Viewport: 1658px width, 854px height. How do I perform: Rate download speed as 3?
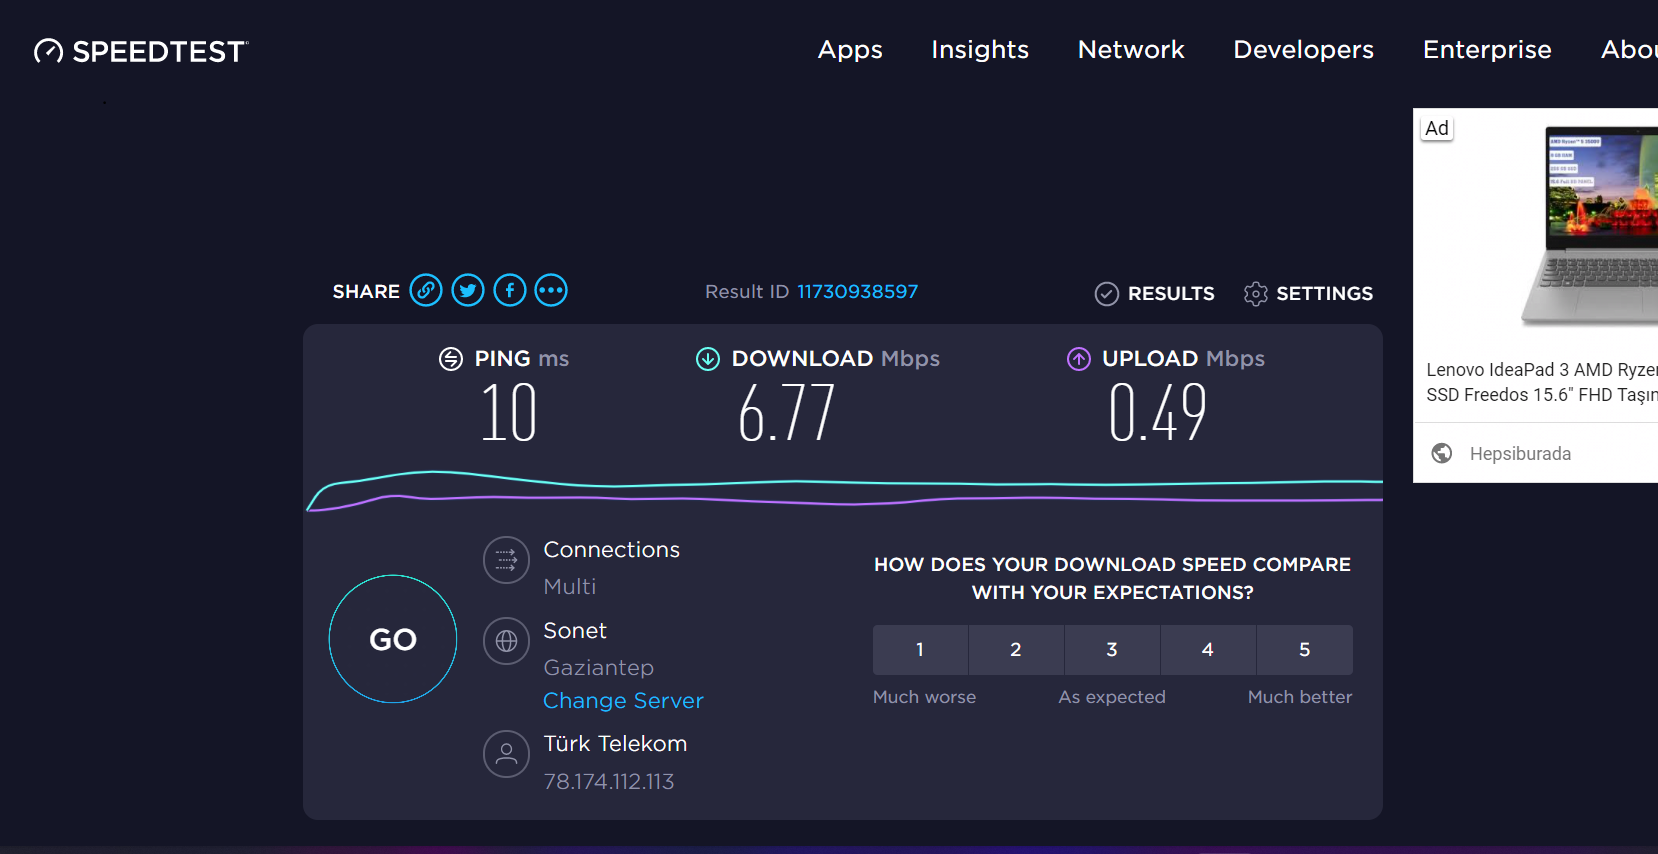[1112, 650]
